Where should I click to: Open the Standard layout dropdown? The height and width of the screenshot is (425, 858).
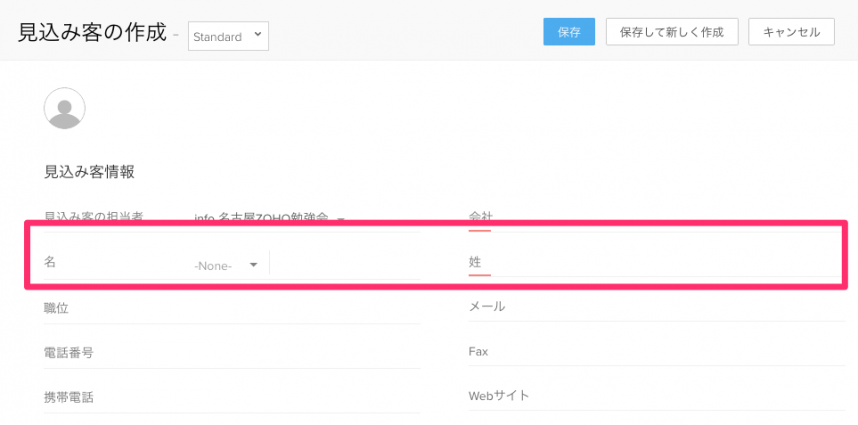pyautogui.click(x=228, y=37)
